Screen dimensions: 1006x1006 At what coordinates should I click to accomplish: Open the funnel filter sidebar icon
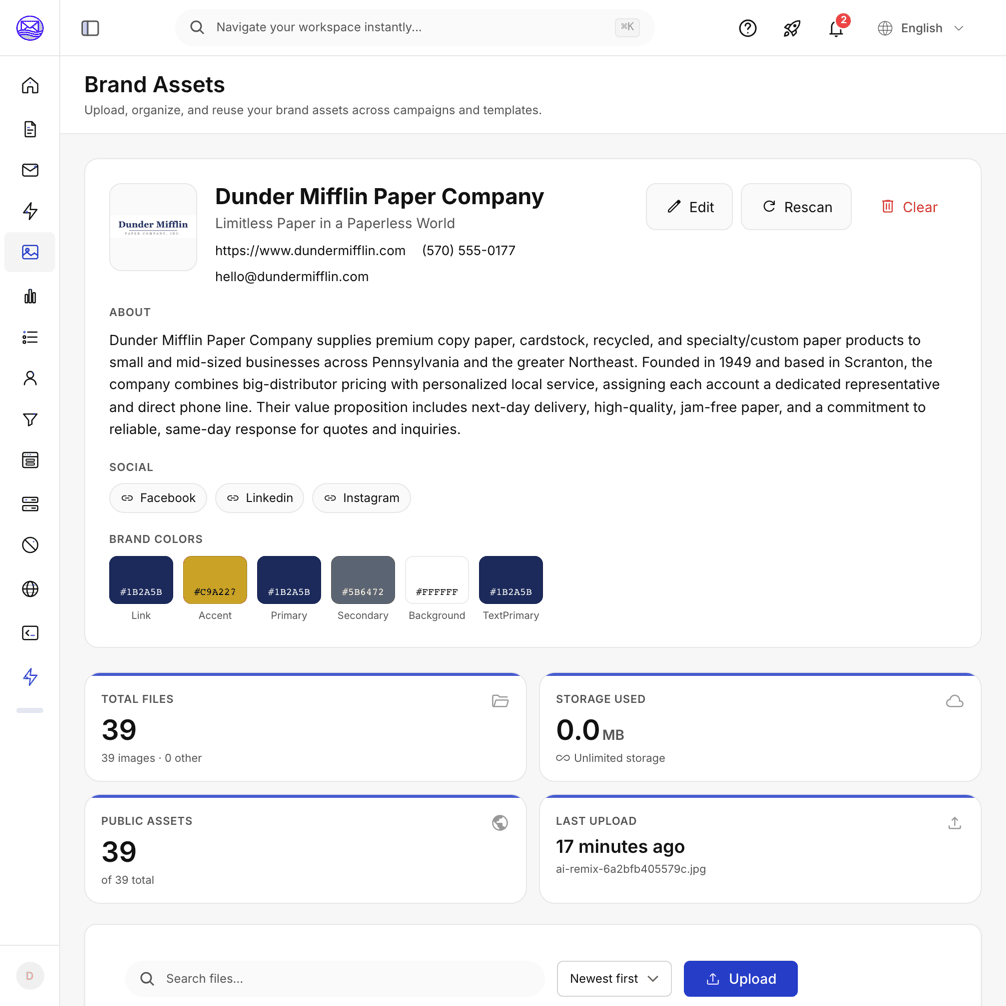point(30,420)
